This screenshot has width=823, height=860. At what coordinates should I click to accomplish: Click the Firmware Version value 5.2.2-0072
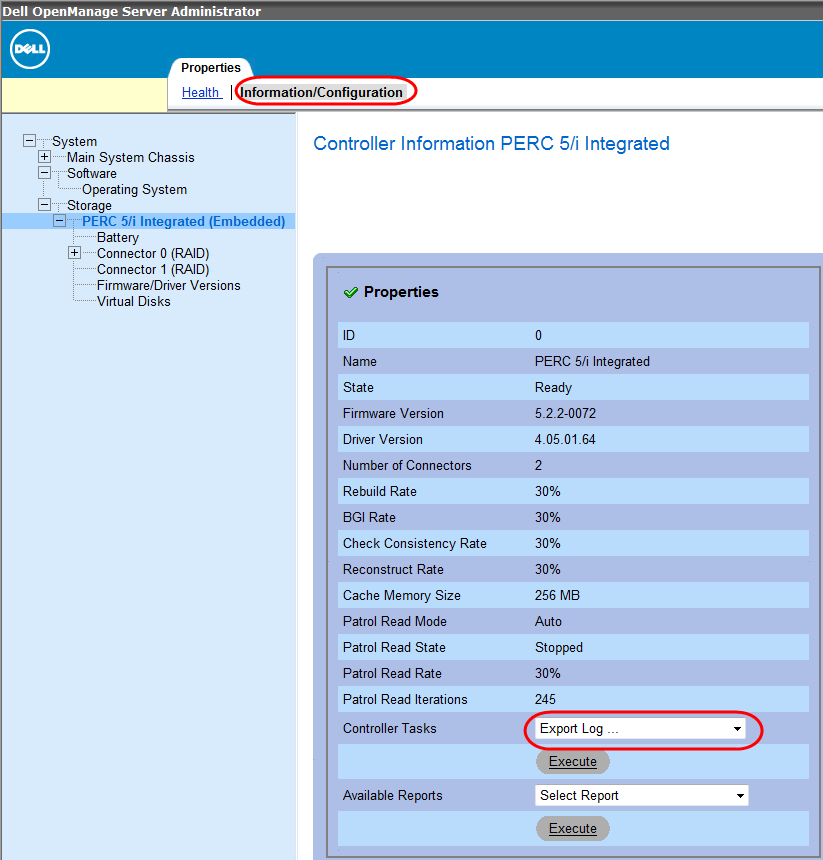click(565, 414)
